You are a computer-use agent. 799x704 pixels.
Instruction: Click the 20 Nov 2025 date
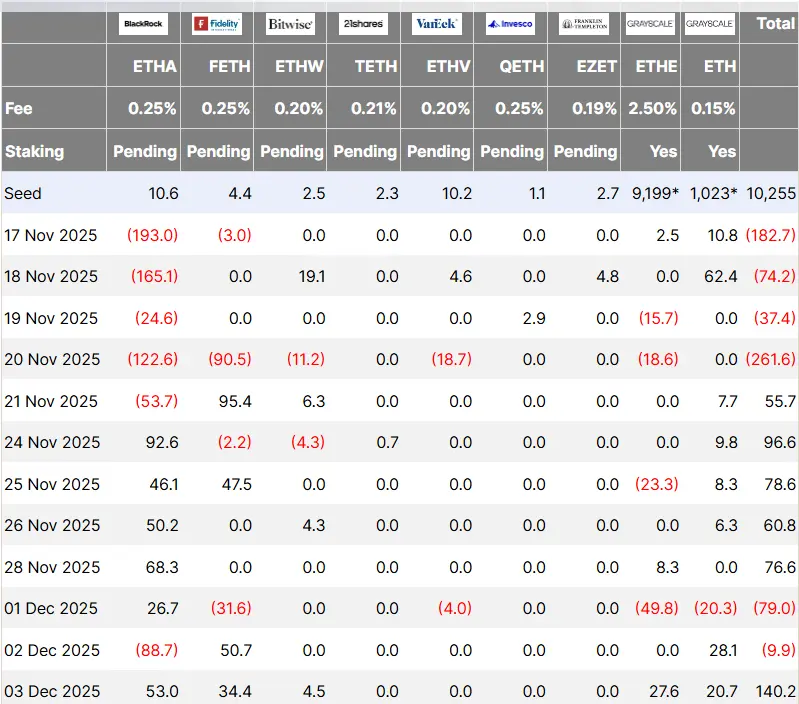[52, 359]
